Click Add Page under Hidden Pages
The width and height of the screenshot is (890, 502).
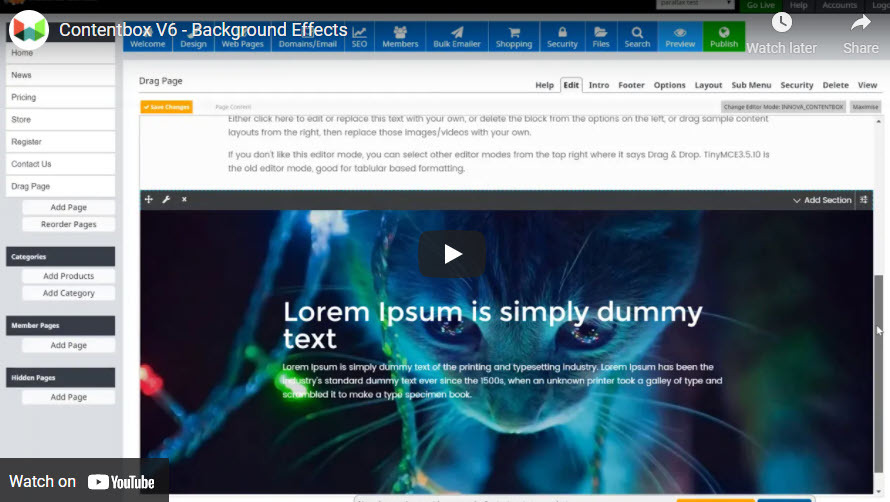[x=69, y=397]
